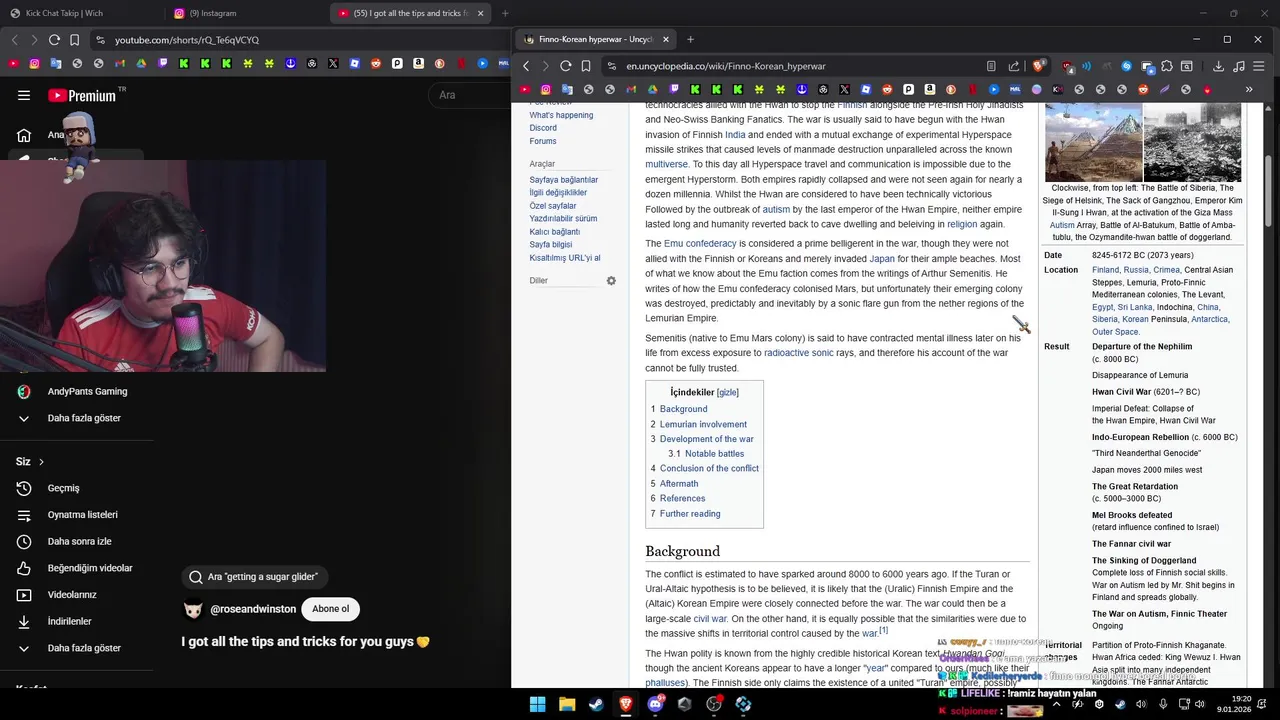Open the 'Siz' section chevron
Image resolution: width=1280 pixels, height=720 pixels.
coord(41,462)
